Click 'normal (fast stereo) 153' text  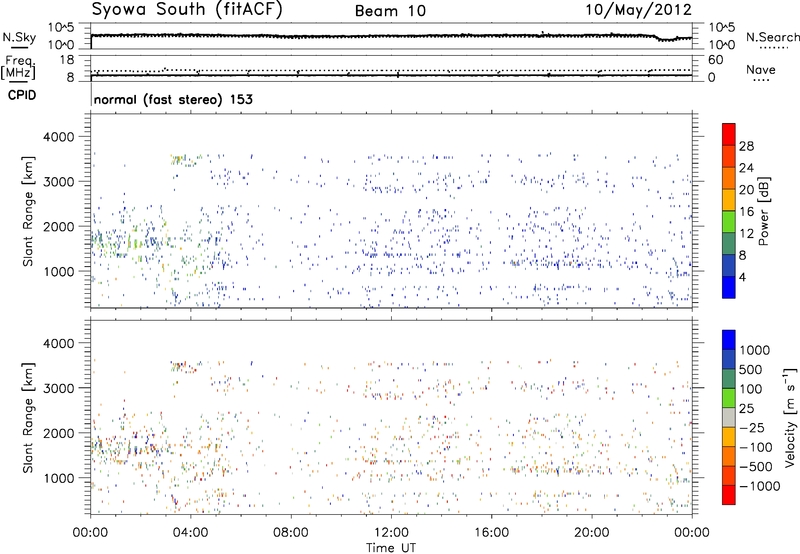pyautogui.click(x=173, y=99)
